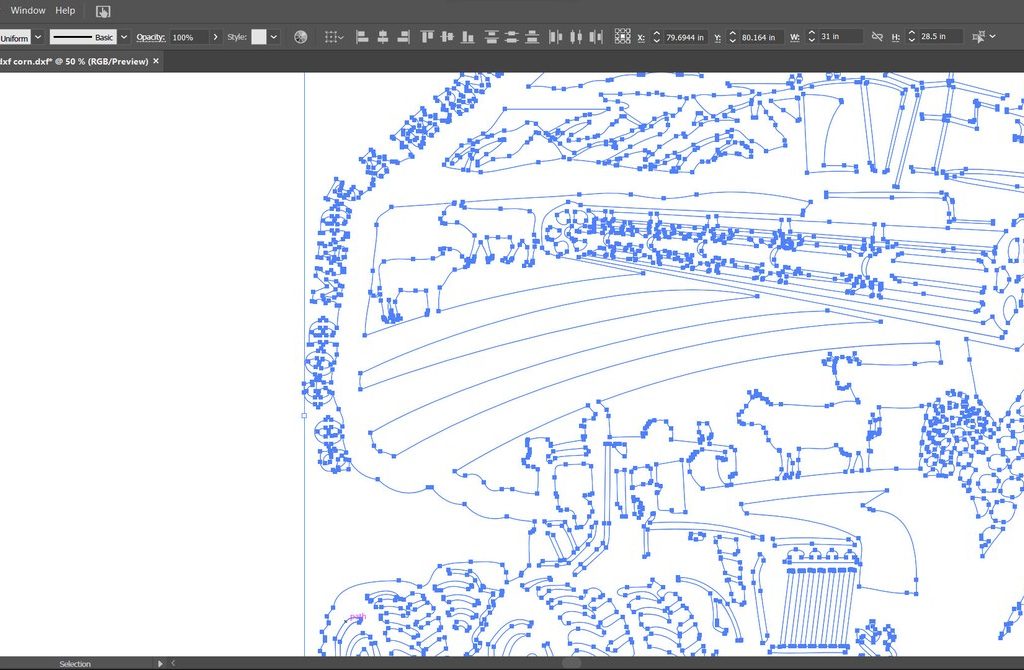
Task: Click the Recolor Artwork color wheel icon
Action: coord(300,37)
